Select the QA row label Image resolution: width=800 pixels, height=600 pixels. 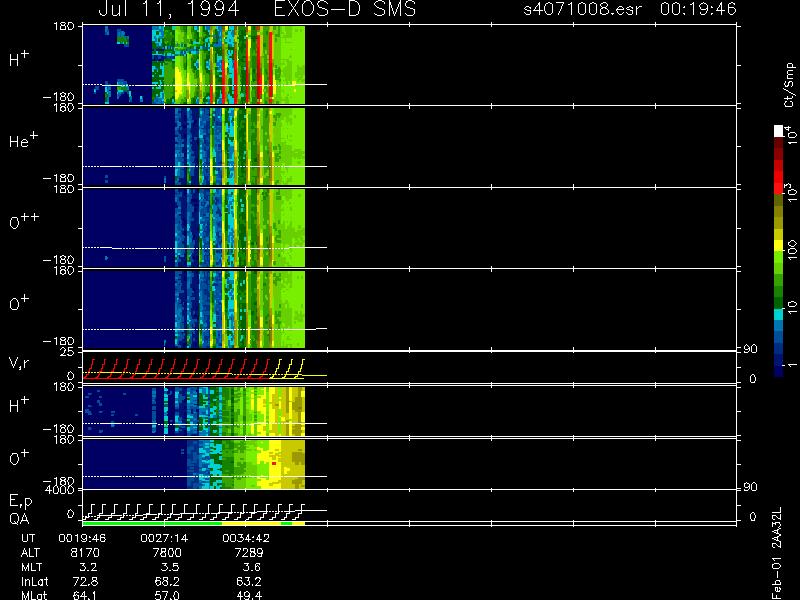(19, 519)
